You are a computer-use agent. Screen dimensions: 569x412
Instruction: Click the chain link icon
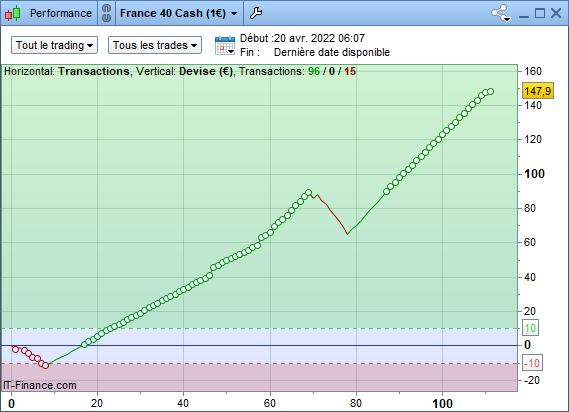[x=106, y=13]
